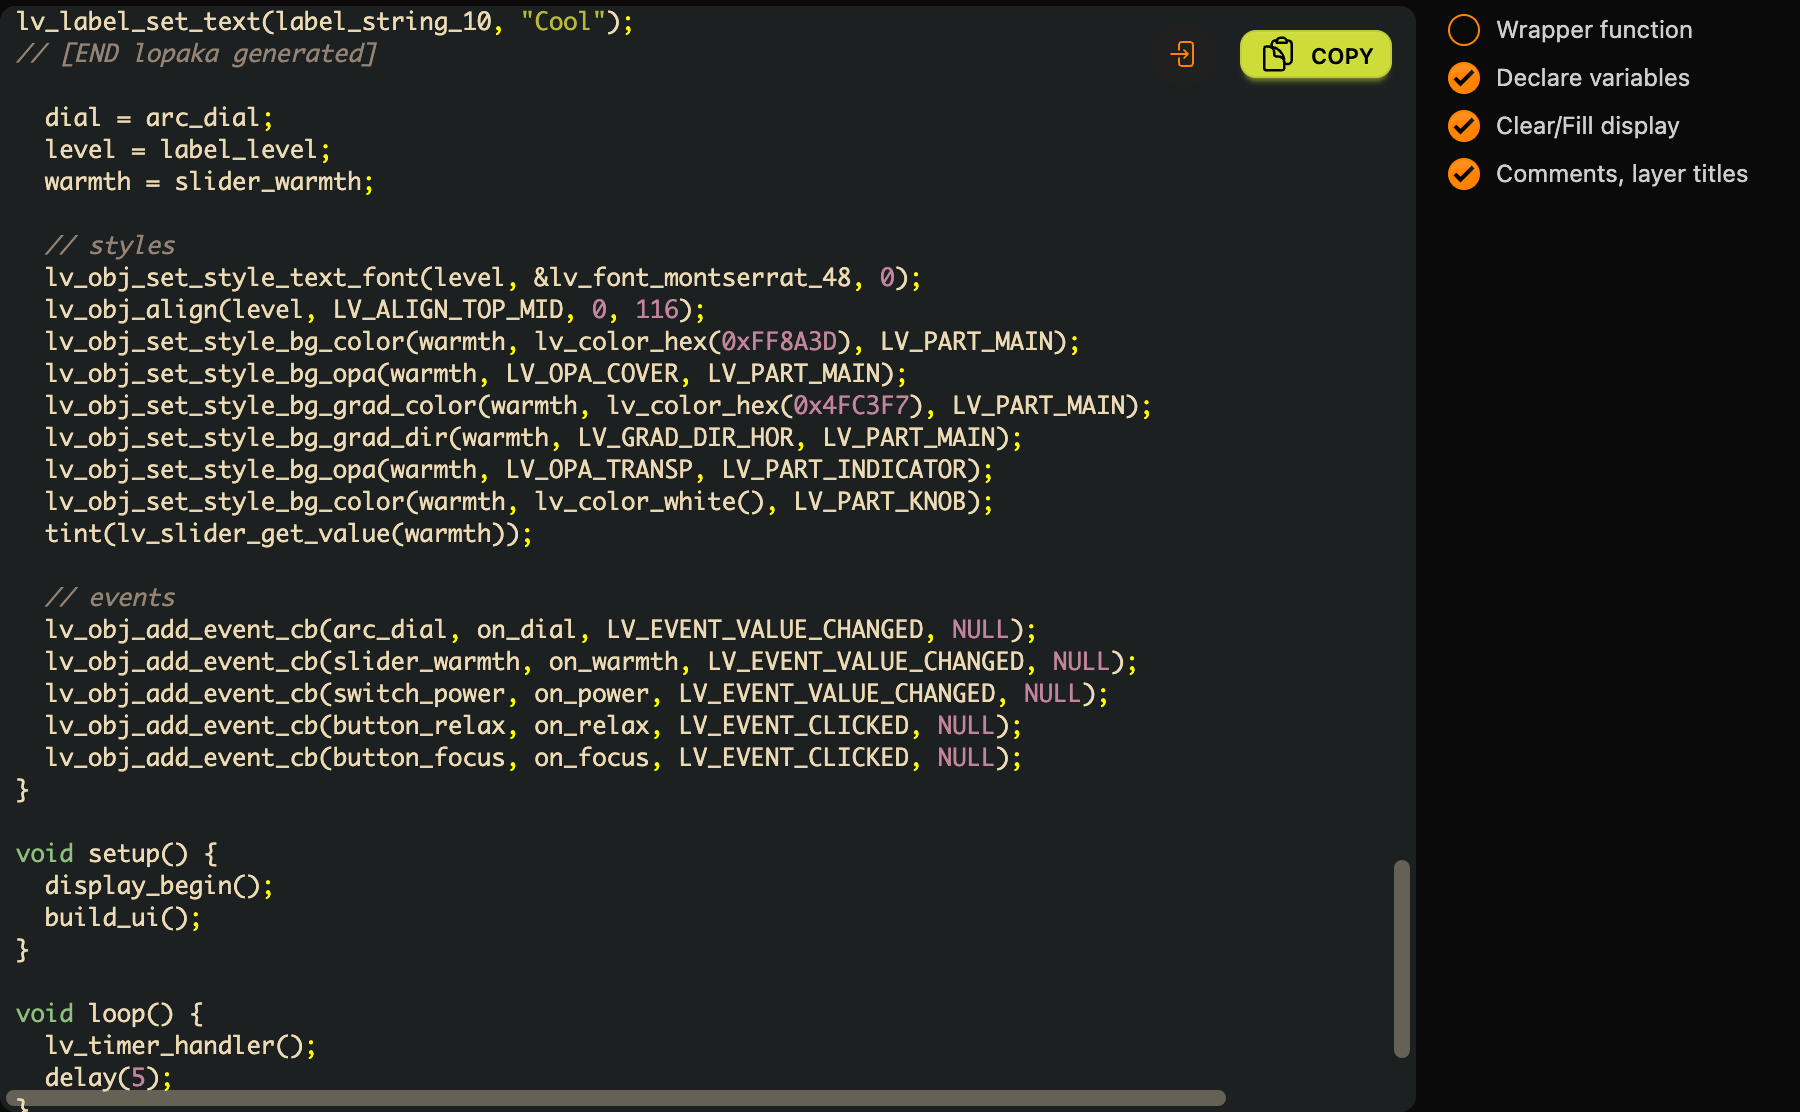
Task: Click the "lv_timer_handler();" line
Action: pyautogui.click(x=180, y=1046)
